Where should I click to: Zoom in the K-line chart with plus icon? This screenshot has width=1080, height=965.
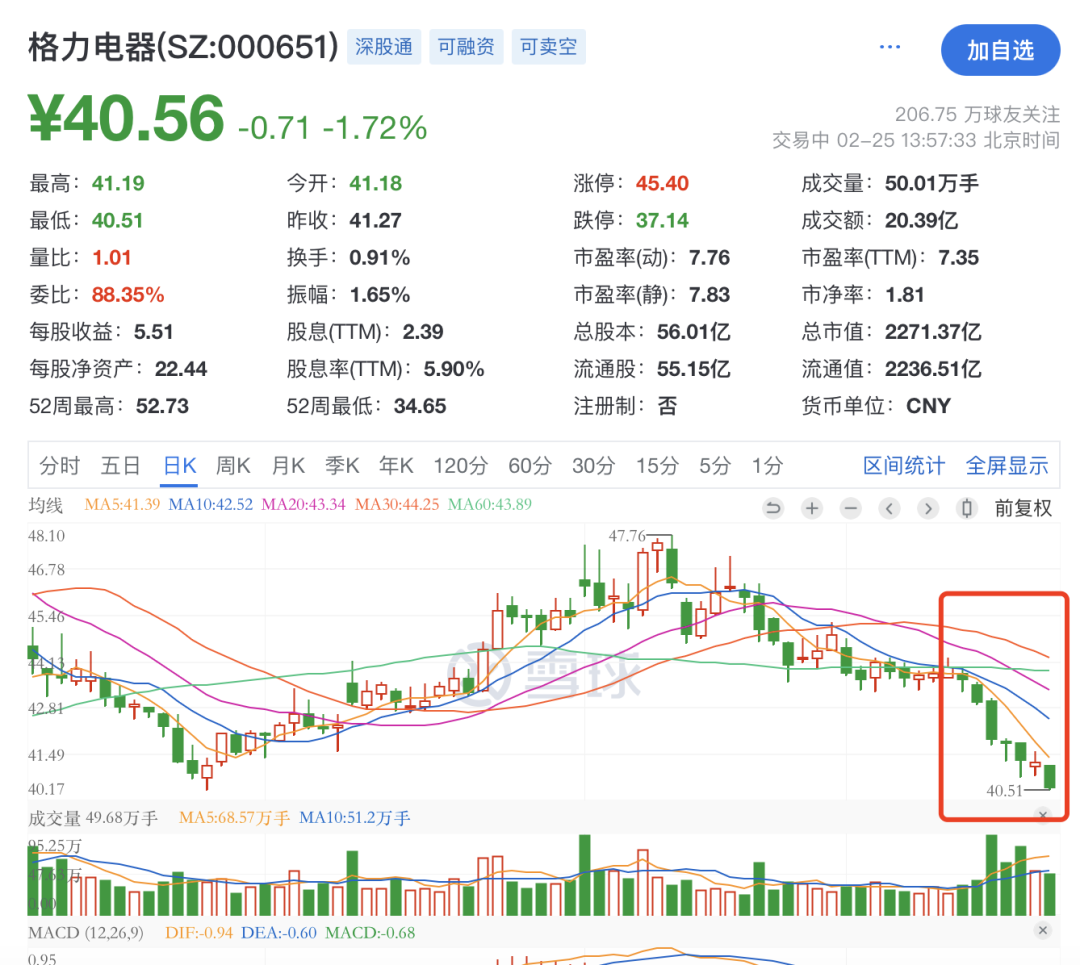coord(812,508)
